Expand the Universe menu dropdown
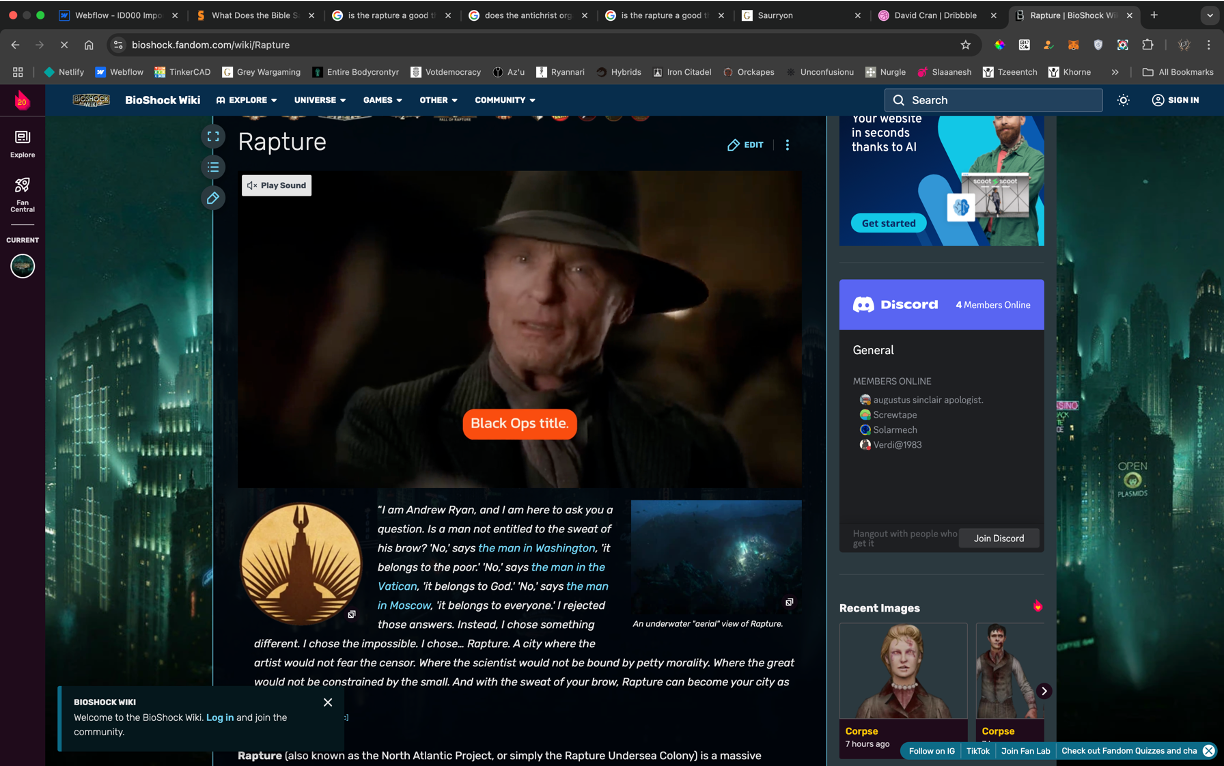Image resolution: width=1224 pixels, height=766 pixels. coord(320,100)
